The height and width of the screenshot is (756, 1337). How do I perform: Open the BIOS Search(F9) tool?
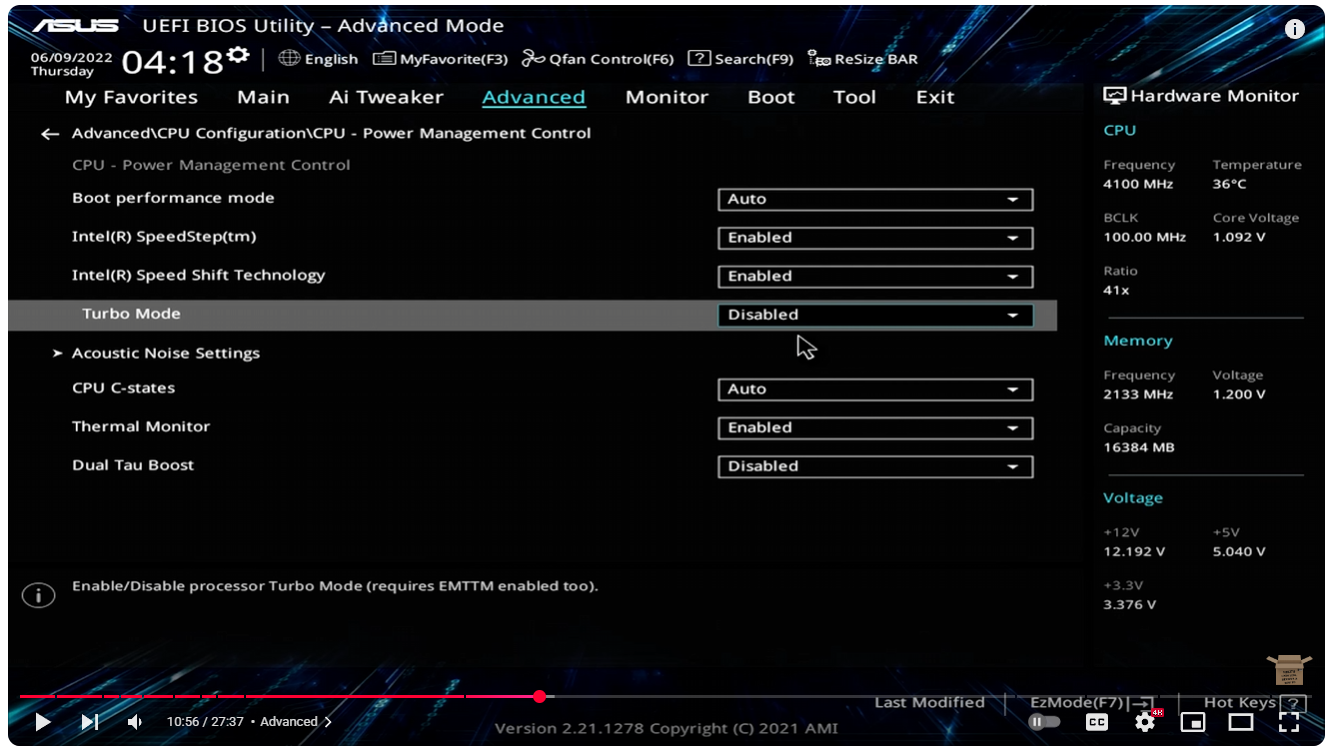pyautogui.click(x=741, y=59)
